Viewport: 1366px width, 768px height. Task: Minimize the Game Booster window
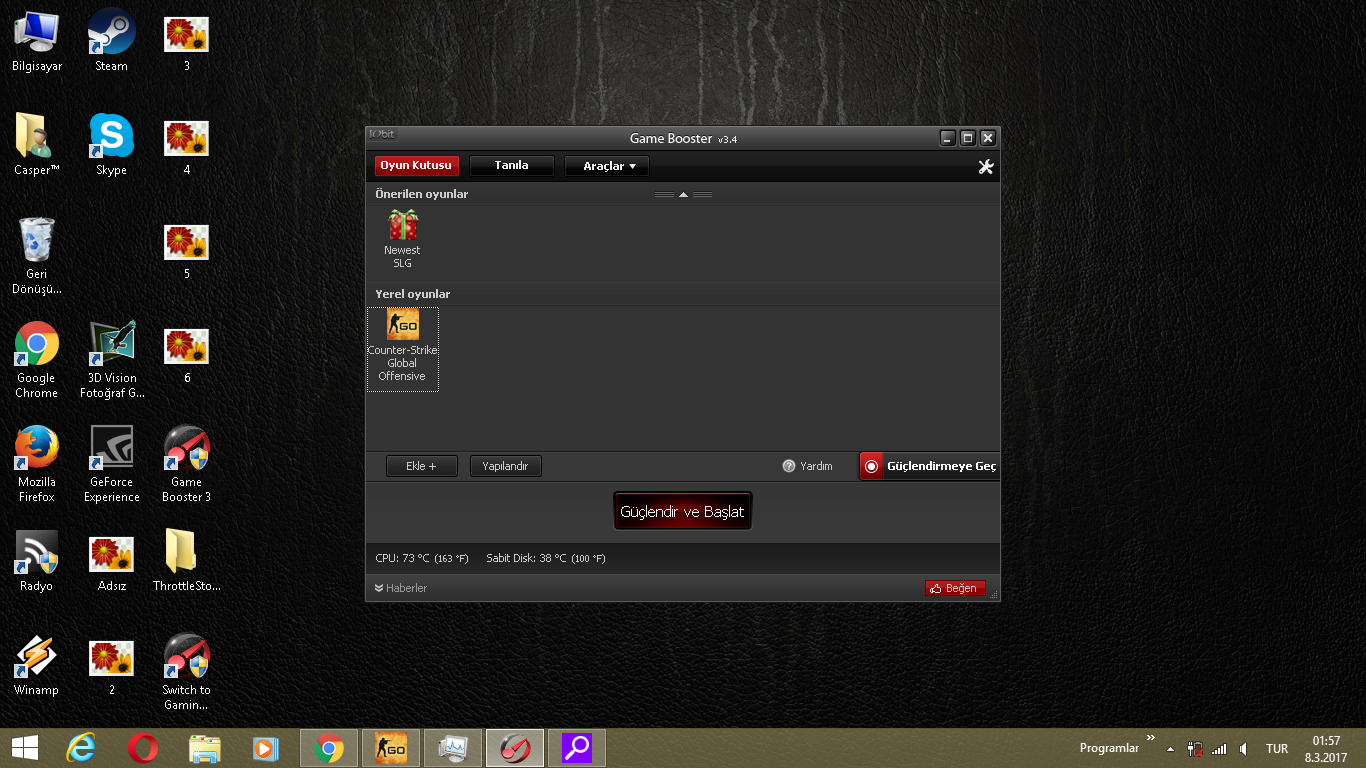point(948,138)
